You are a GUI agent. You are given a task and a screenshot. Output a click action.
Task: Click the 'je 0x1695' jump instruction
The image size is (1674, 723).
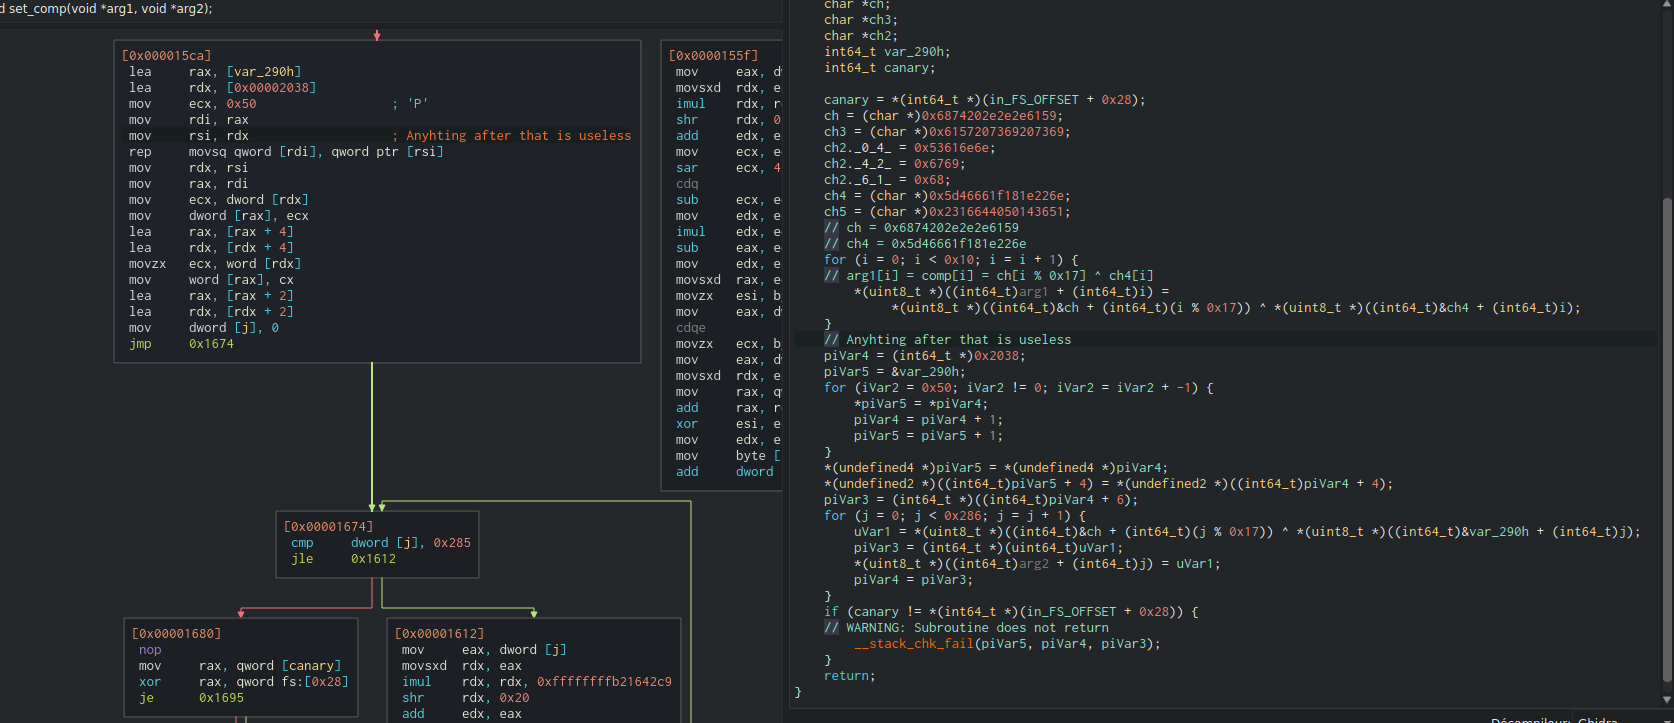tap(191, 698)
